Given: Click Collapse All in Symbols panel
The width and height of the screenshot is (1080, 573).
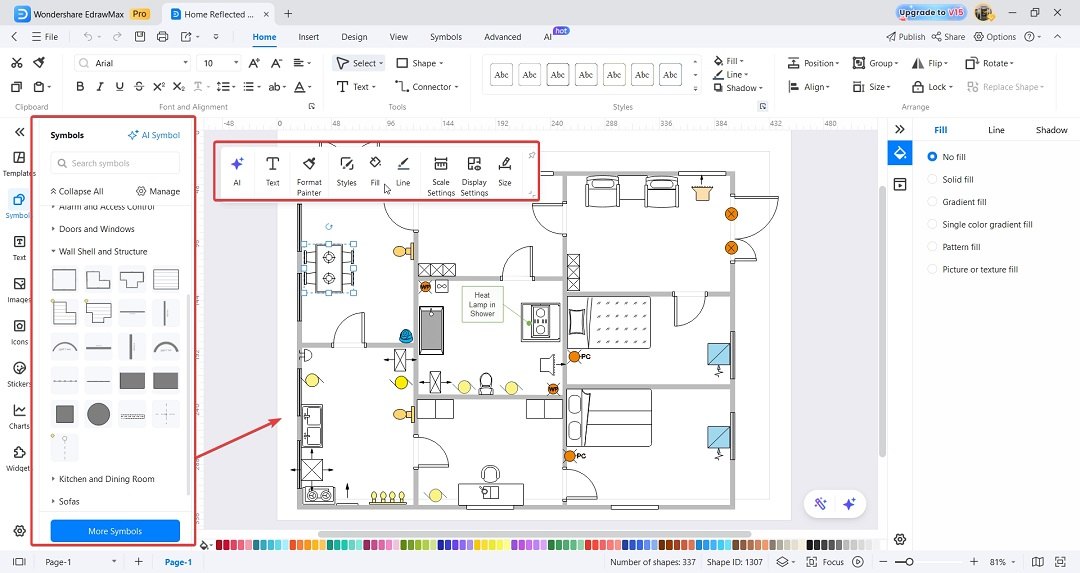Looking at the screenshot, I should [76, 191].
